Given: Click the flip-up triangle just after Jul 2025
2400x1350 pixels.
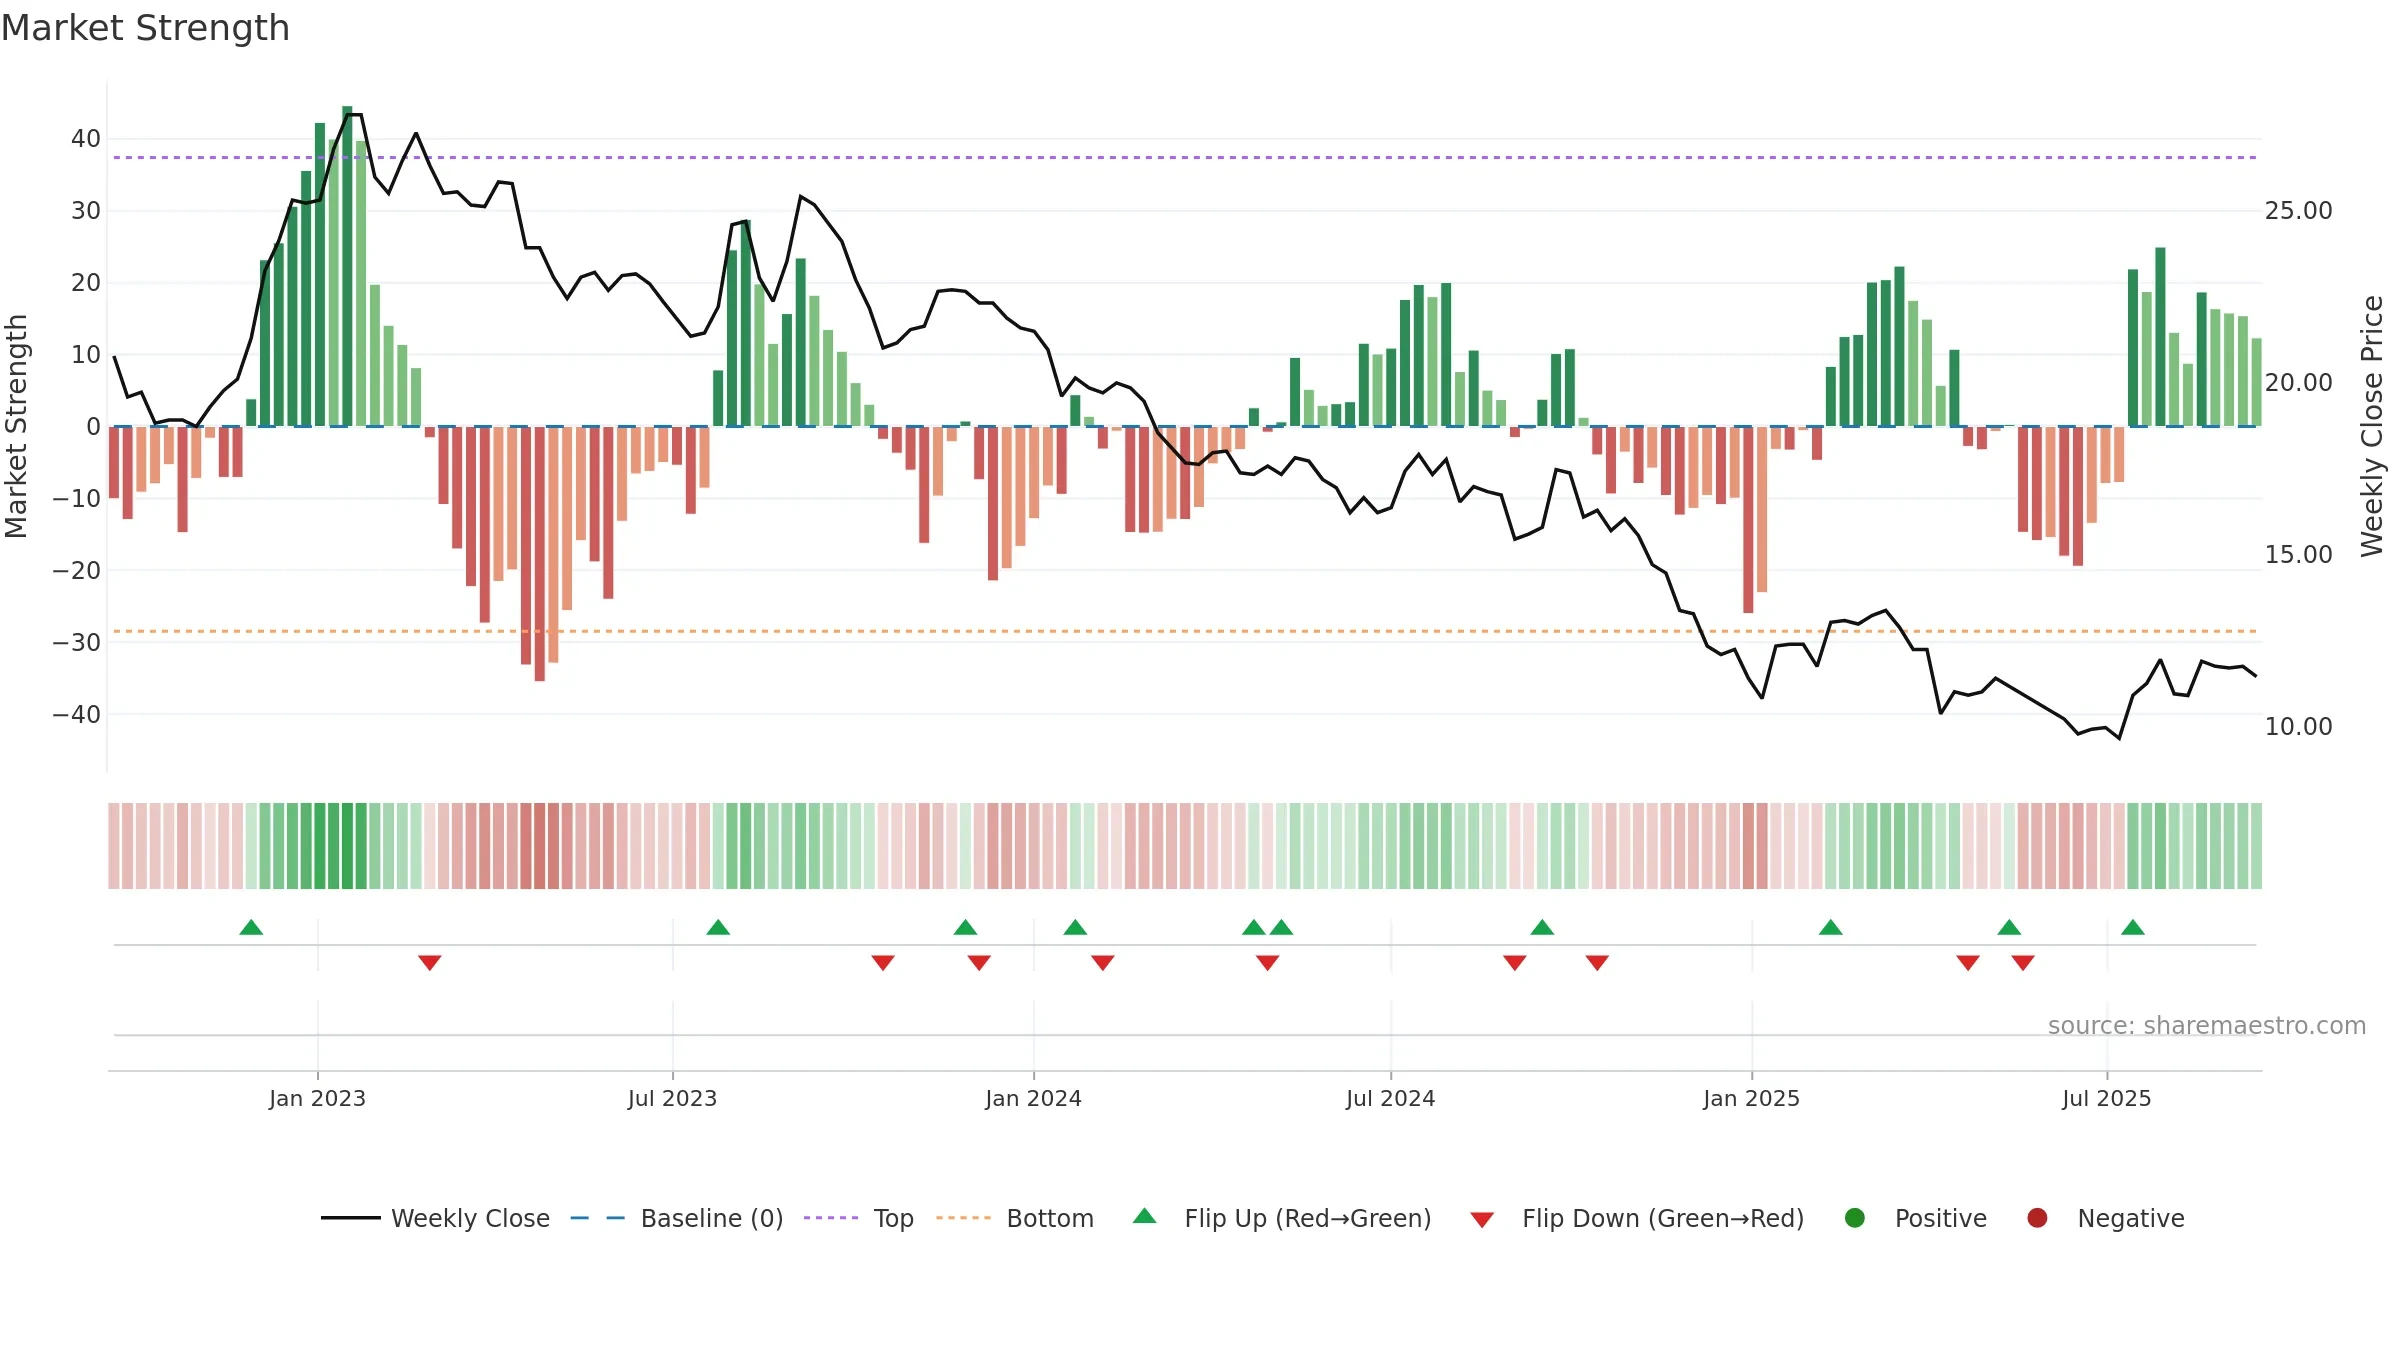Looking at the screenshot, I should point(2133,927).
